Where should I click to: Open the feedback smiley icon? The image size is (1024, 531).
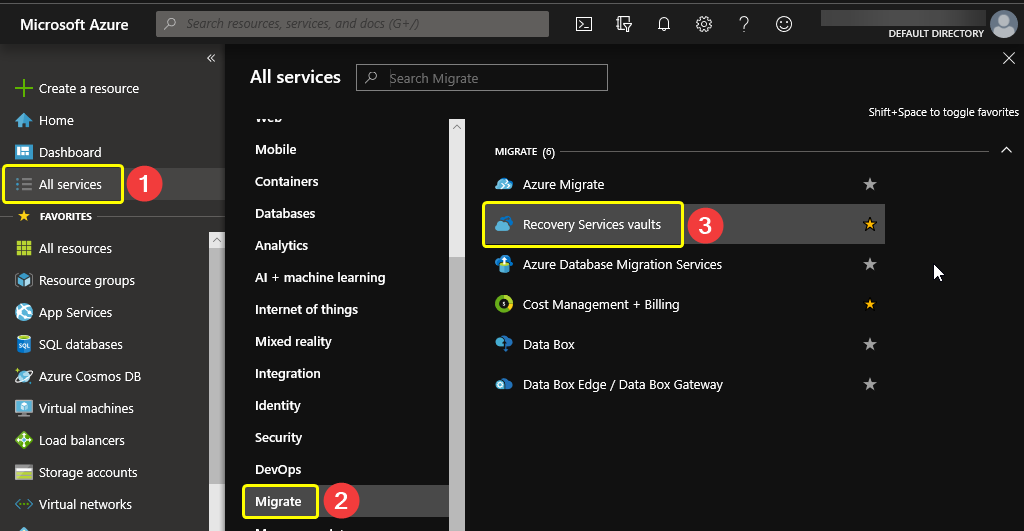[x=784, y=24]
